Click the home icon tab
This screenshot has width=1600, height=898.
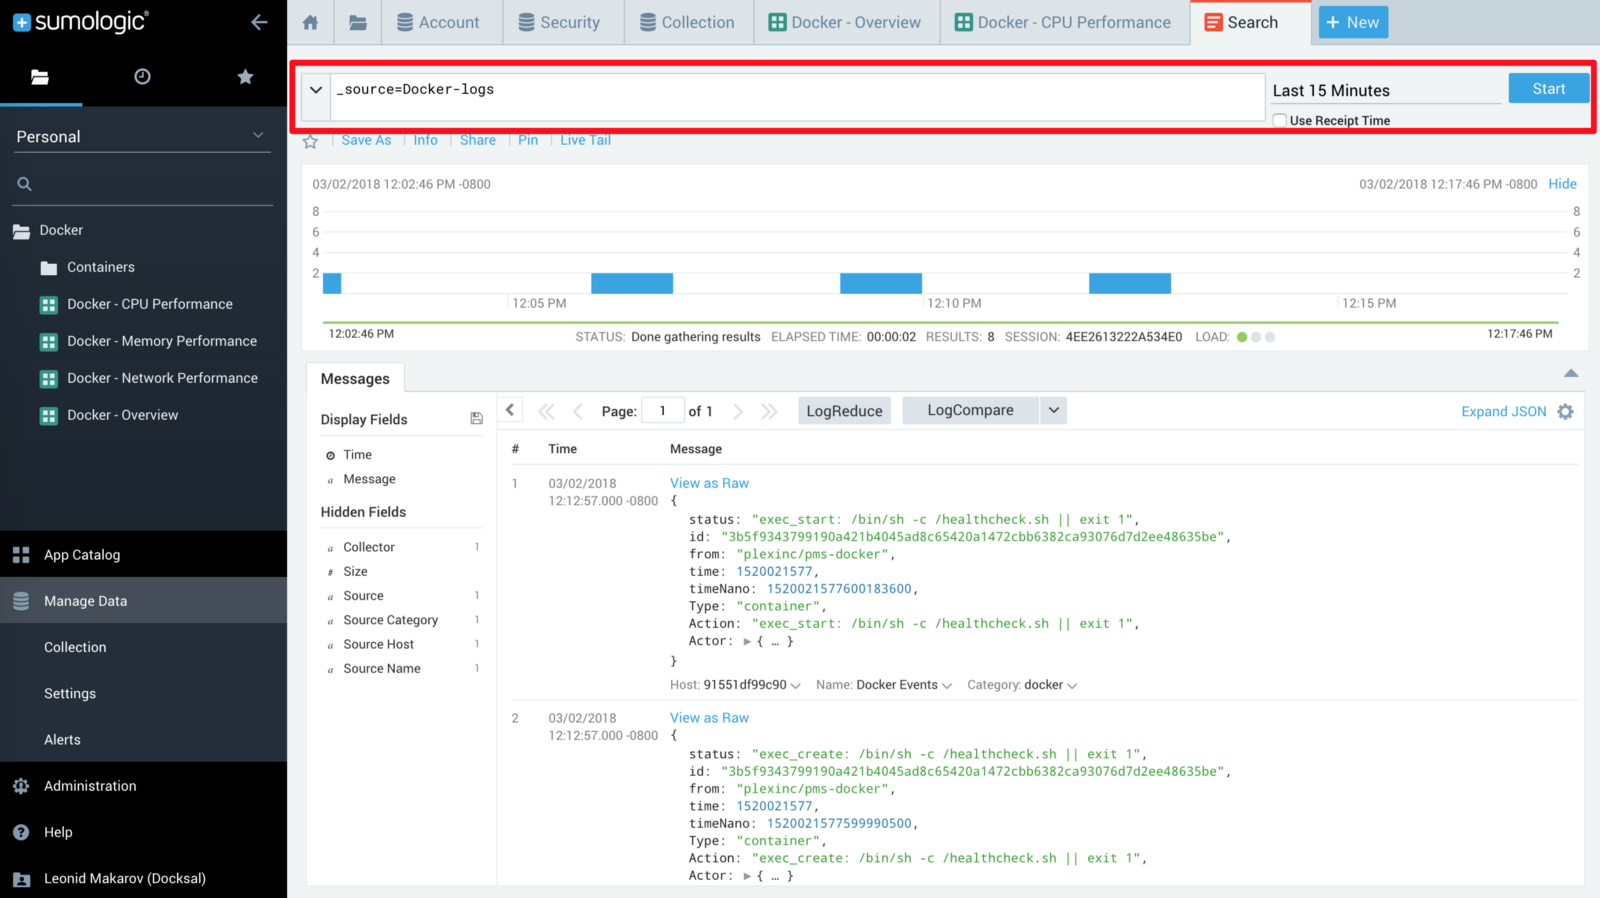tap(310, 22)
